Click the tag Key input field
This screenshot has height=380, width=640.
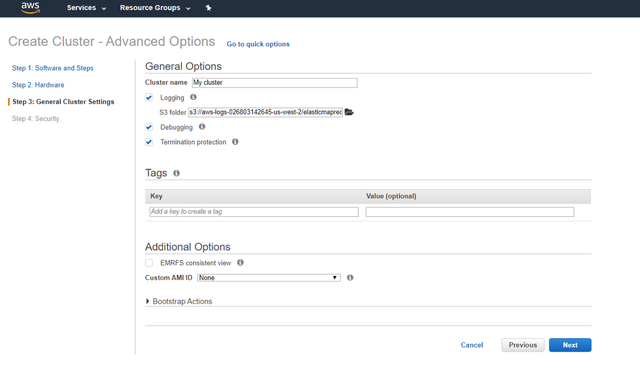(254, 212)
